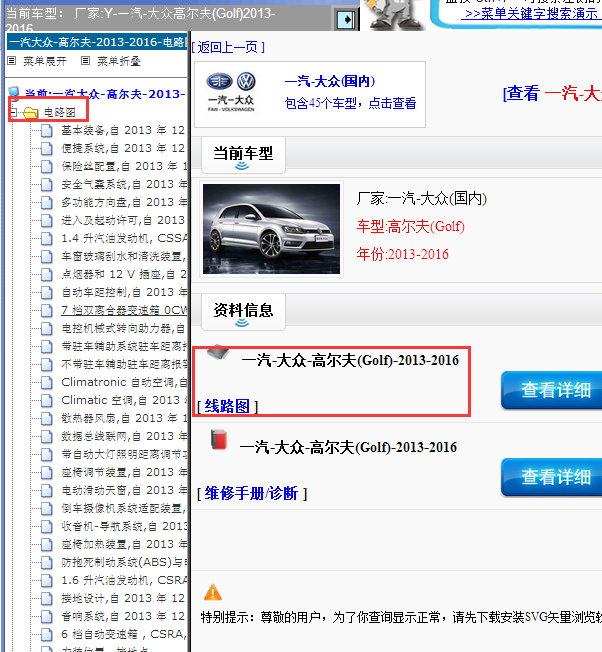The width and height of the screenshot is (602, 652).
Task: Click the orange warning triangle icon
Action: pyautogui.click(x=212, y=593)
